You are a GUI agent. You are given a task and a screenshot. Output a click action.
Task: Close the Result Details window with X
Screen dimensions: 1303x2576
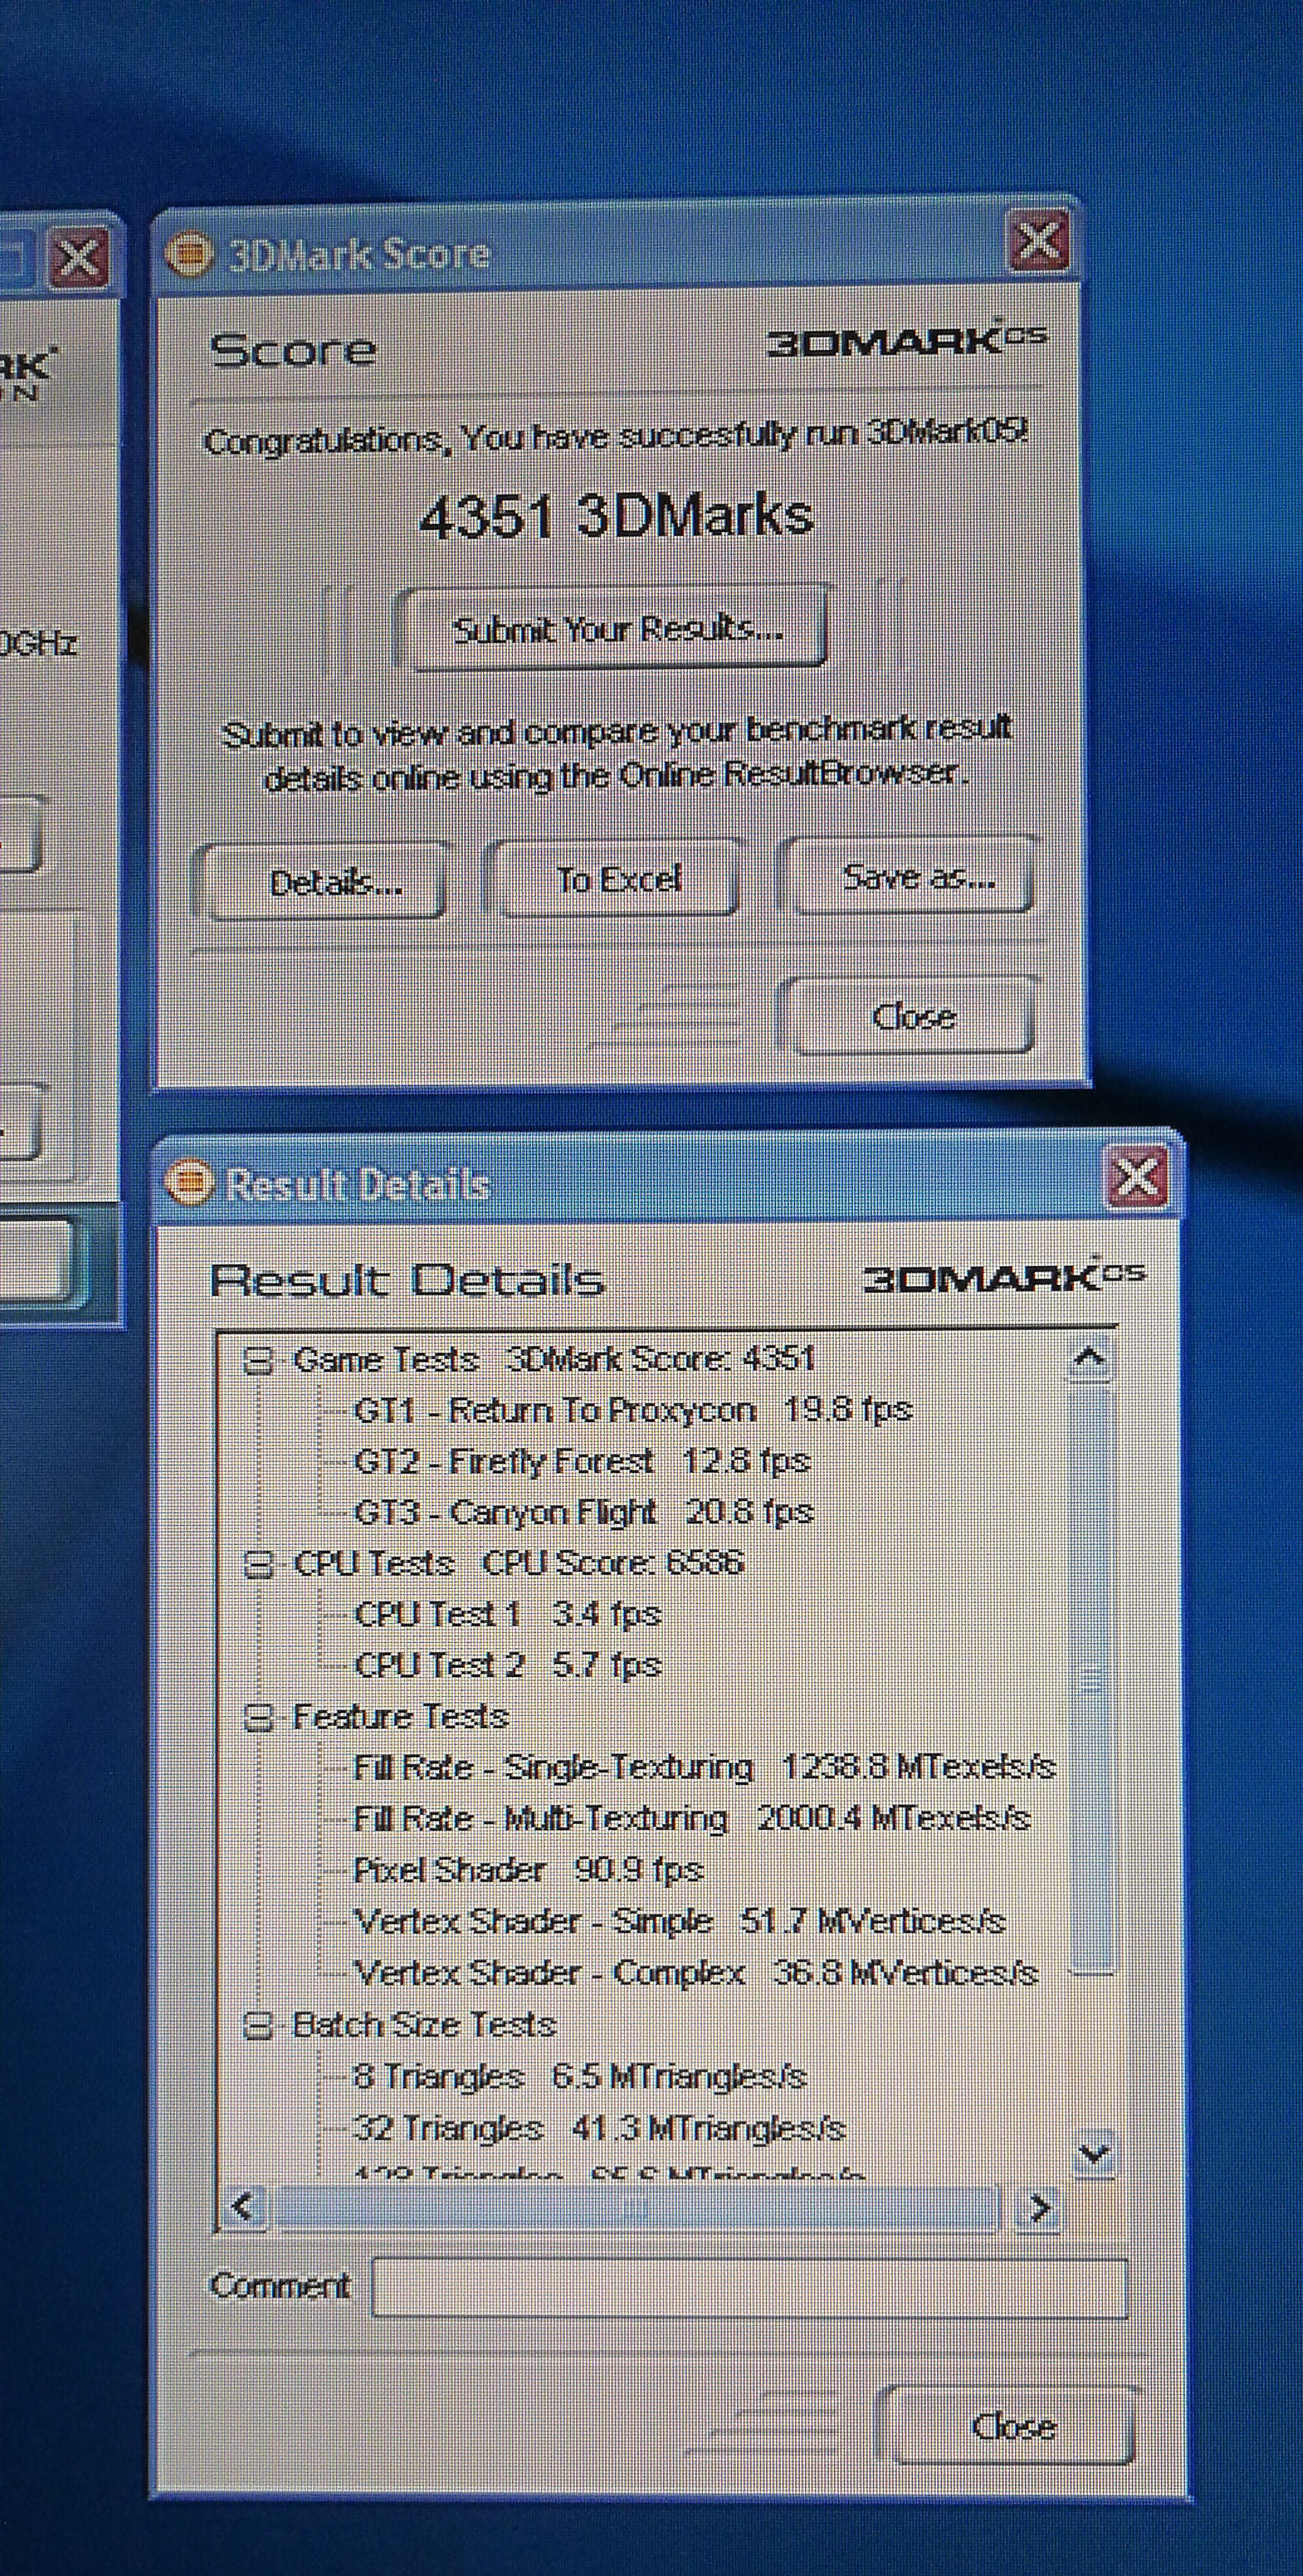point(1136,1178)
